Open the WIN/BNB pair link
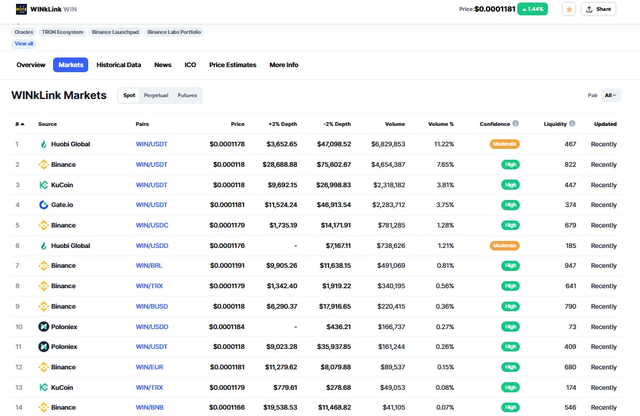640x416 pixels. (149, 407)
